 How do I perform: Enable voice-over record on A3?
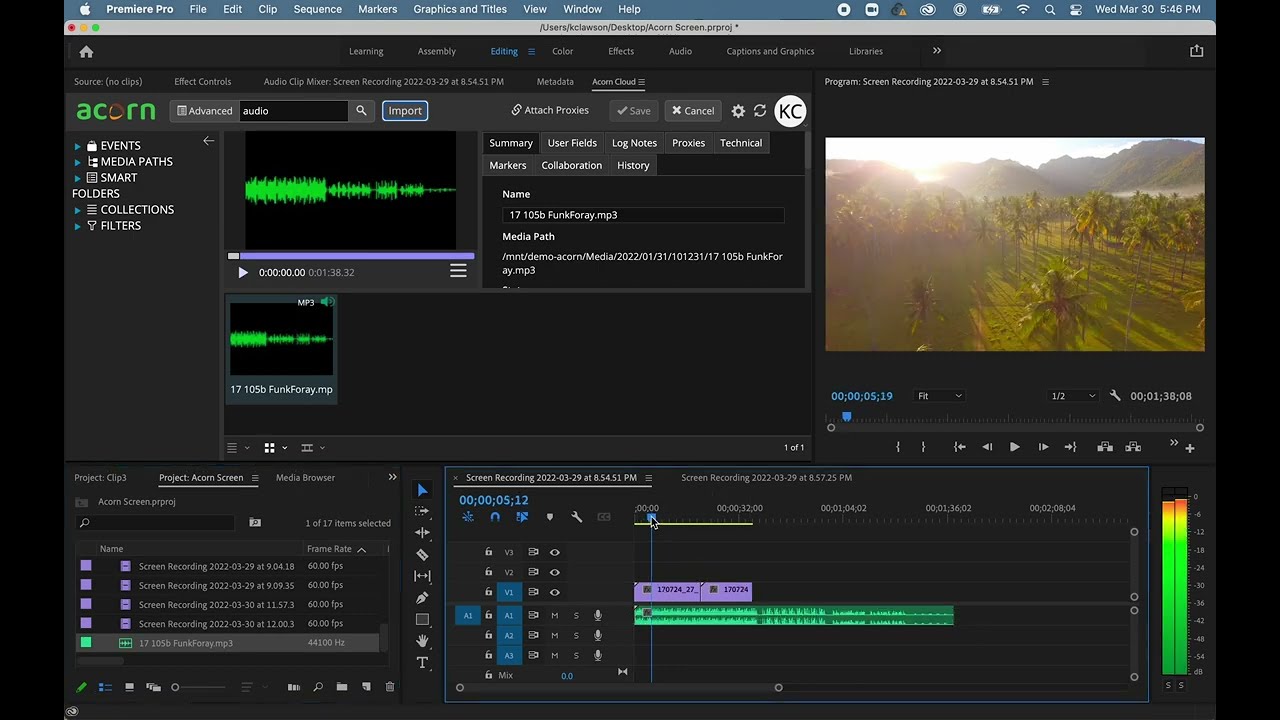coord(598,655)
